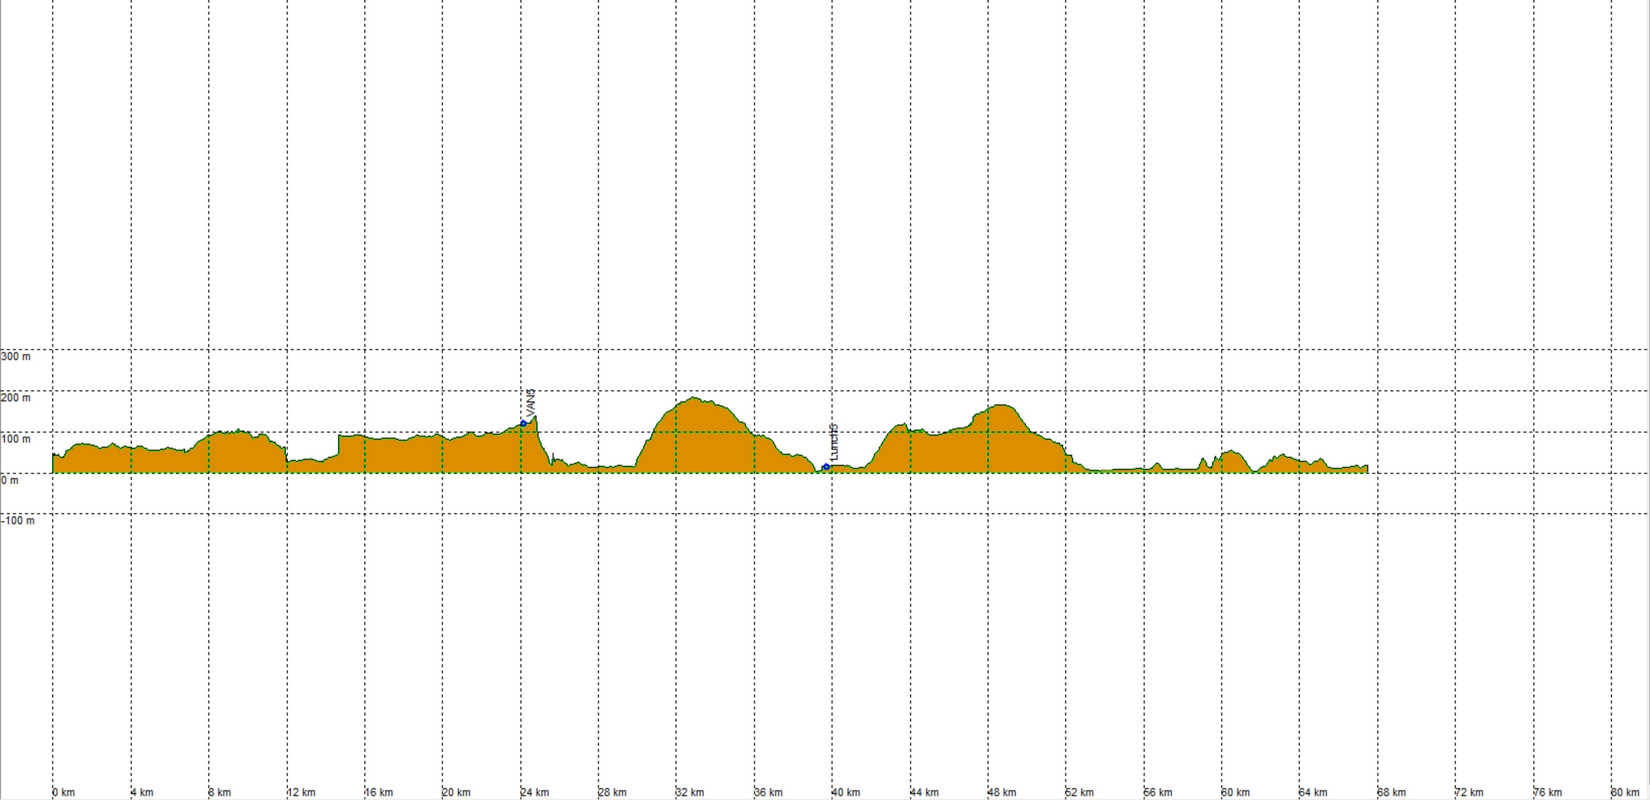Click the 68 km distance axis label
The height and width of the screenshot is (800, 1650).
[1391, 793]
